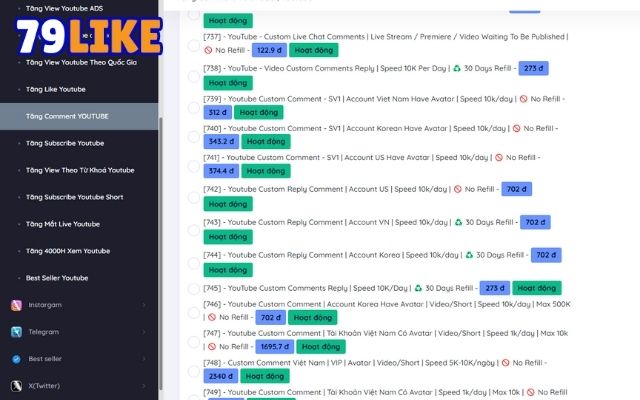The height and width of the screenshot is (400, 640).
Task: Select radio button for service 744
Action: point(193,263)
